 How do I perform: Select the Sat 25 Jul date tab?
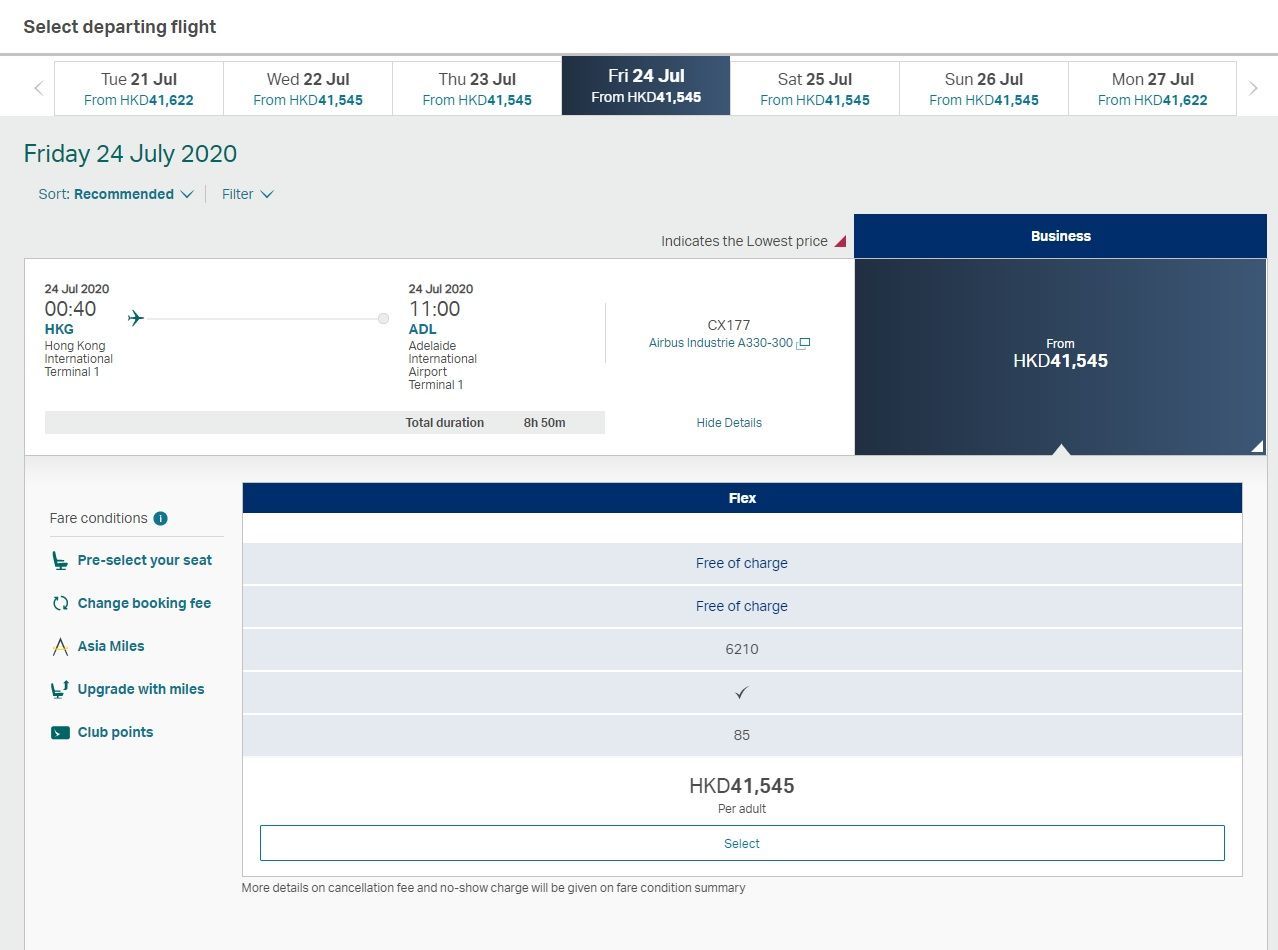click(x=815, y=88)
